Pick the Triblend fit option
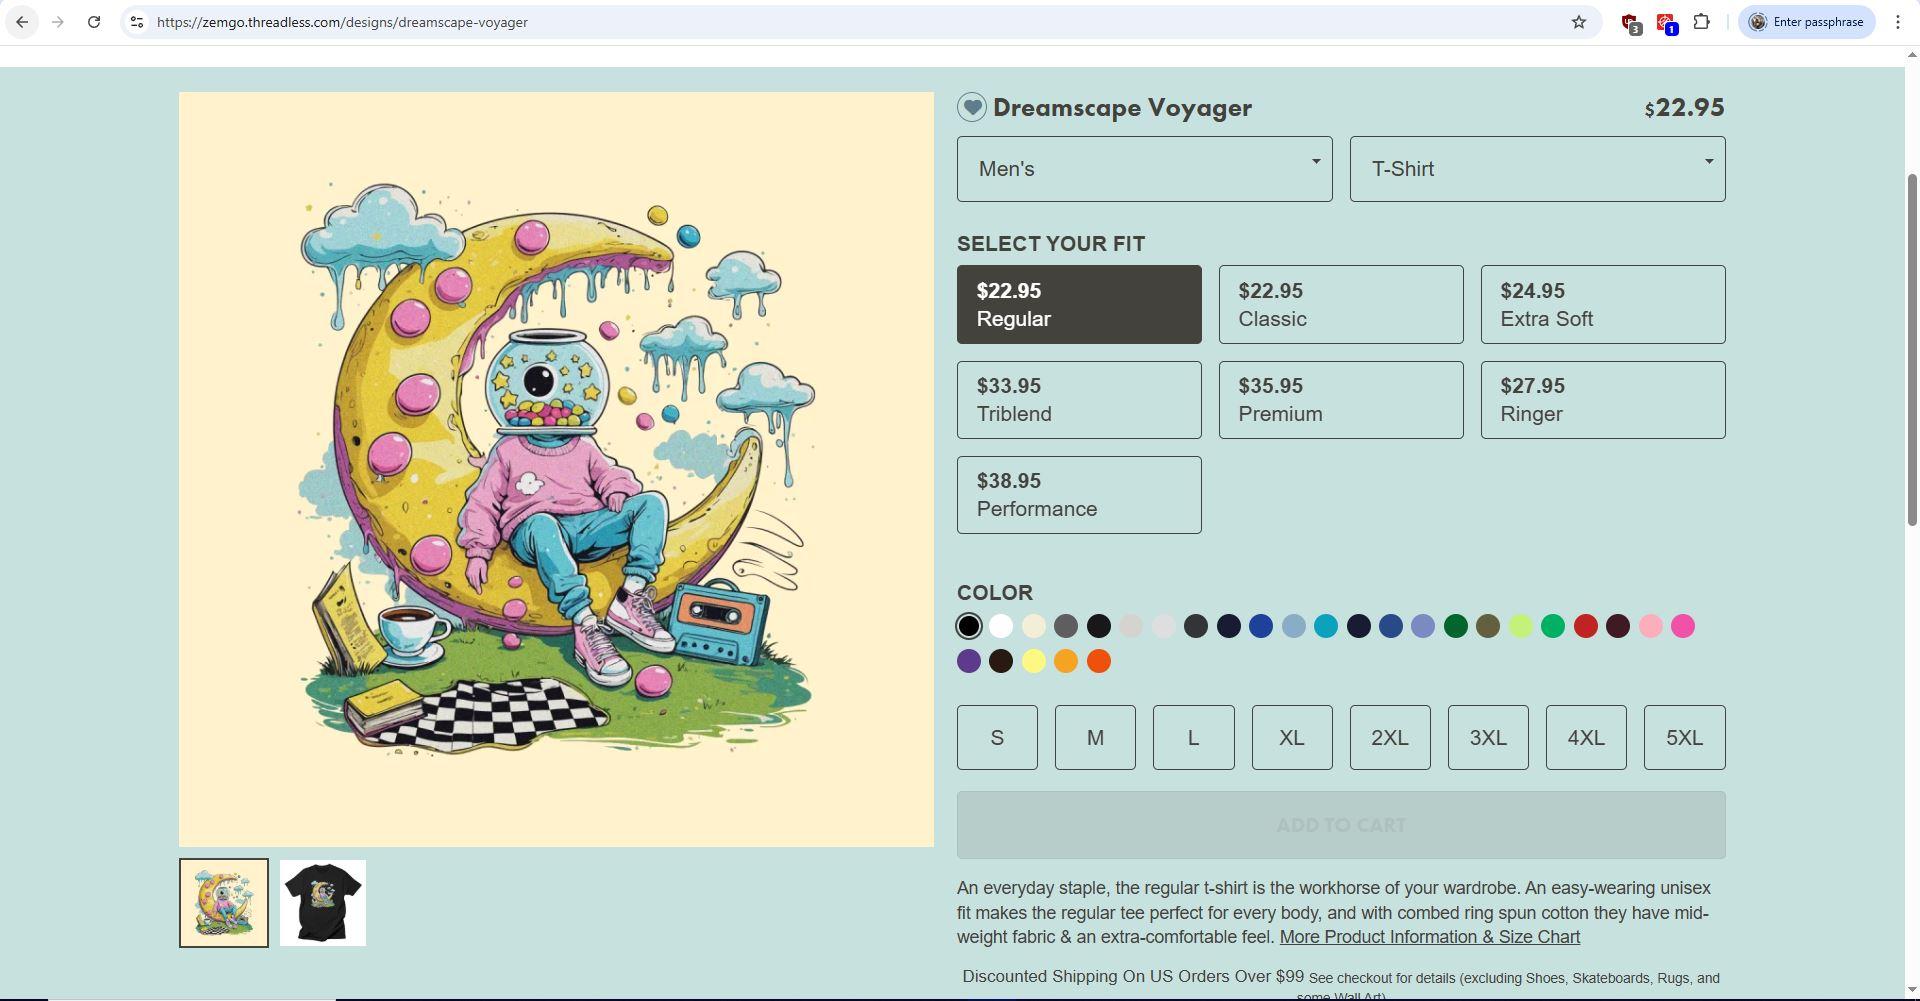1920x1001 pixels. coord(1079,400)
